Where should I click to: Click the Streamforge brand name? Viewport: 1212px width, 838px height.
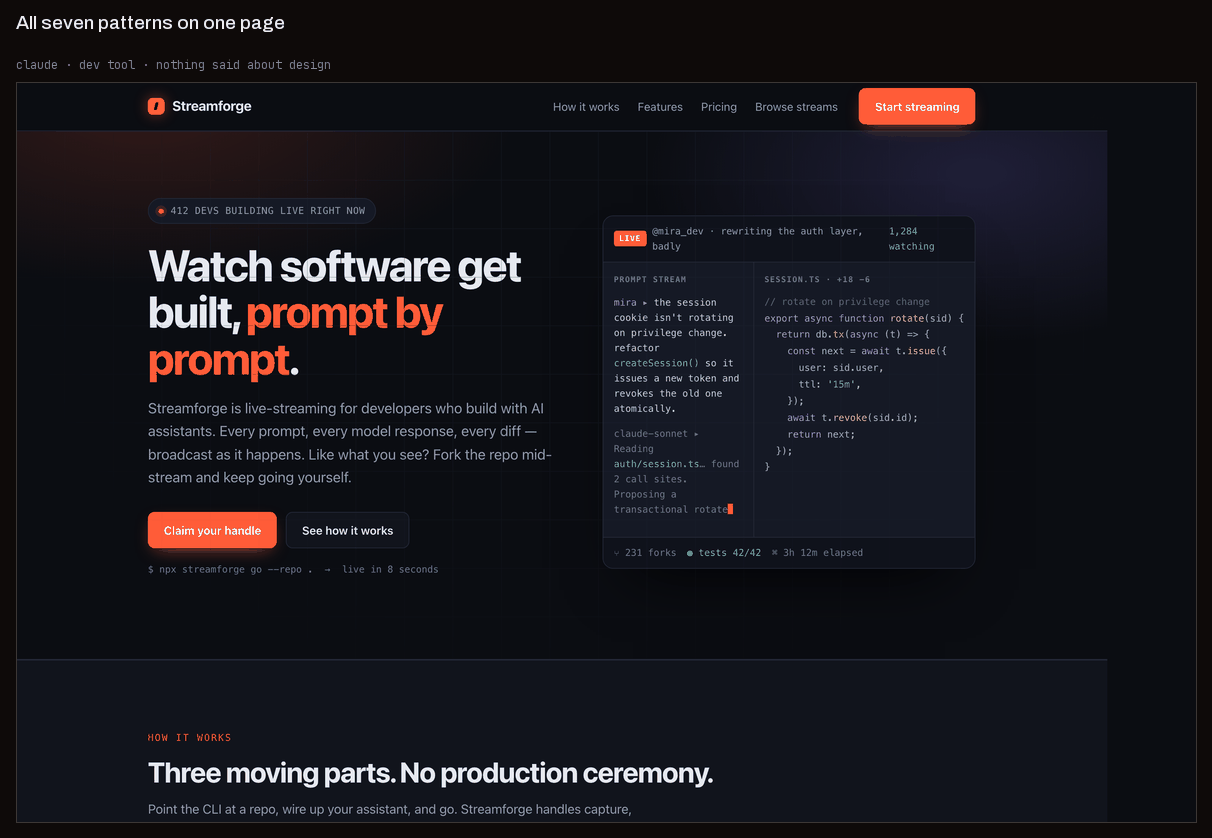(x=212, y=106)
